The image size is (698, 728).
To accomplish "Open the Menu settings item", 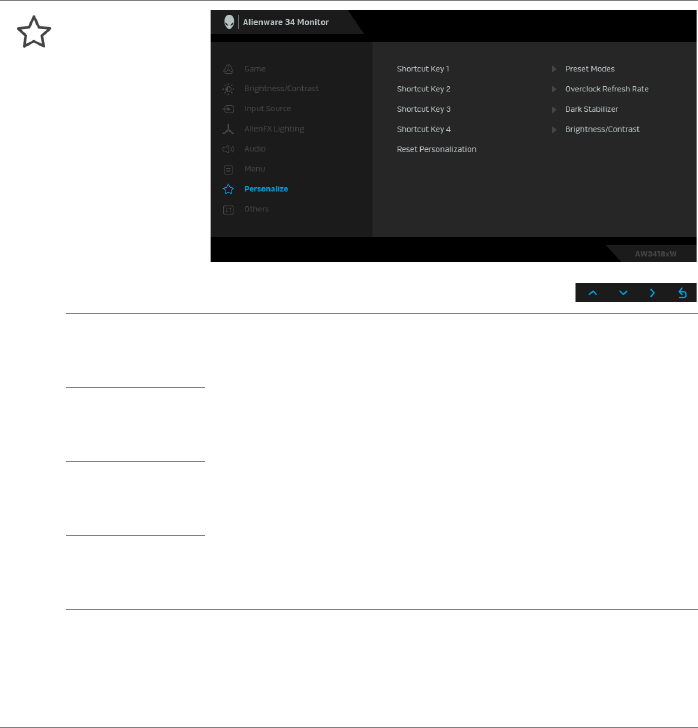I will click(254, 169).
